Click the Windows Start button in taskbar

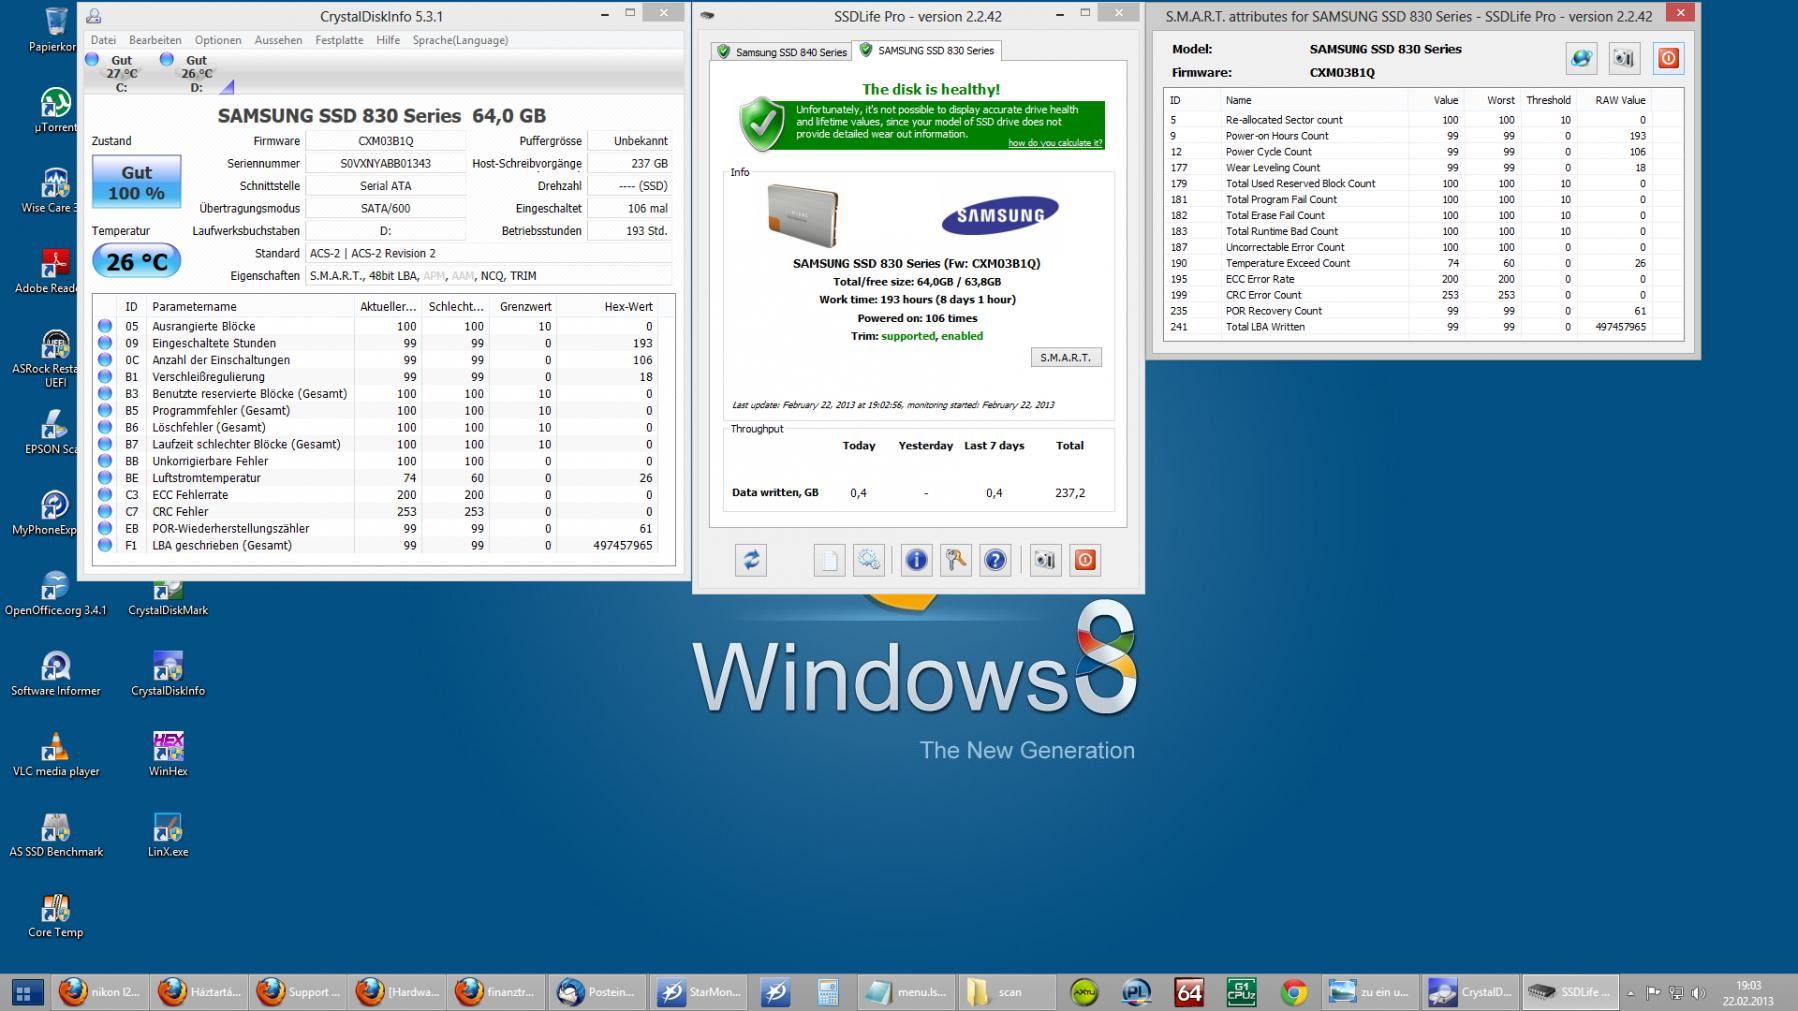[25, 993]
